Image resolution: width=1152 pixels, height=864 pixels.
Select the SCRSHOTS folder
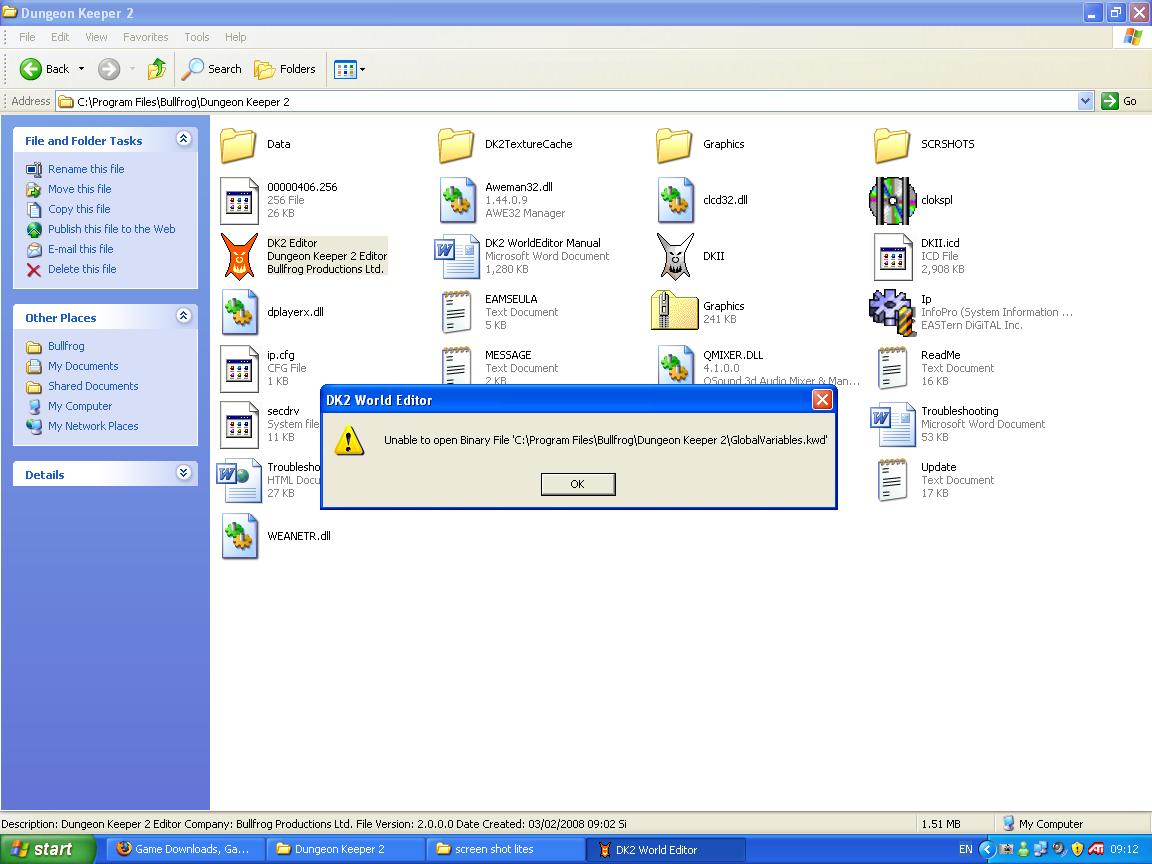(x=892, y=145)
